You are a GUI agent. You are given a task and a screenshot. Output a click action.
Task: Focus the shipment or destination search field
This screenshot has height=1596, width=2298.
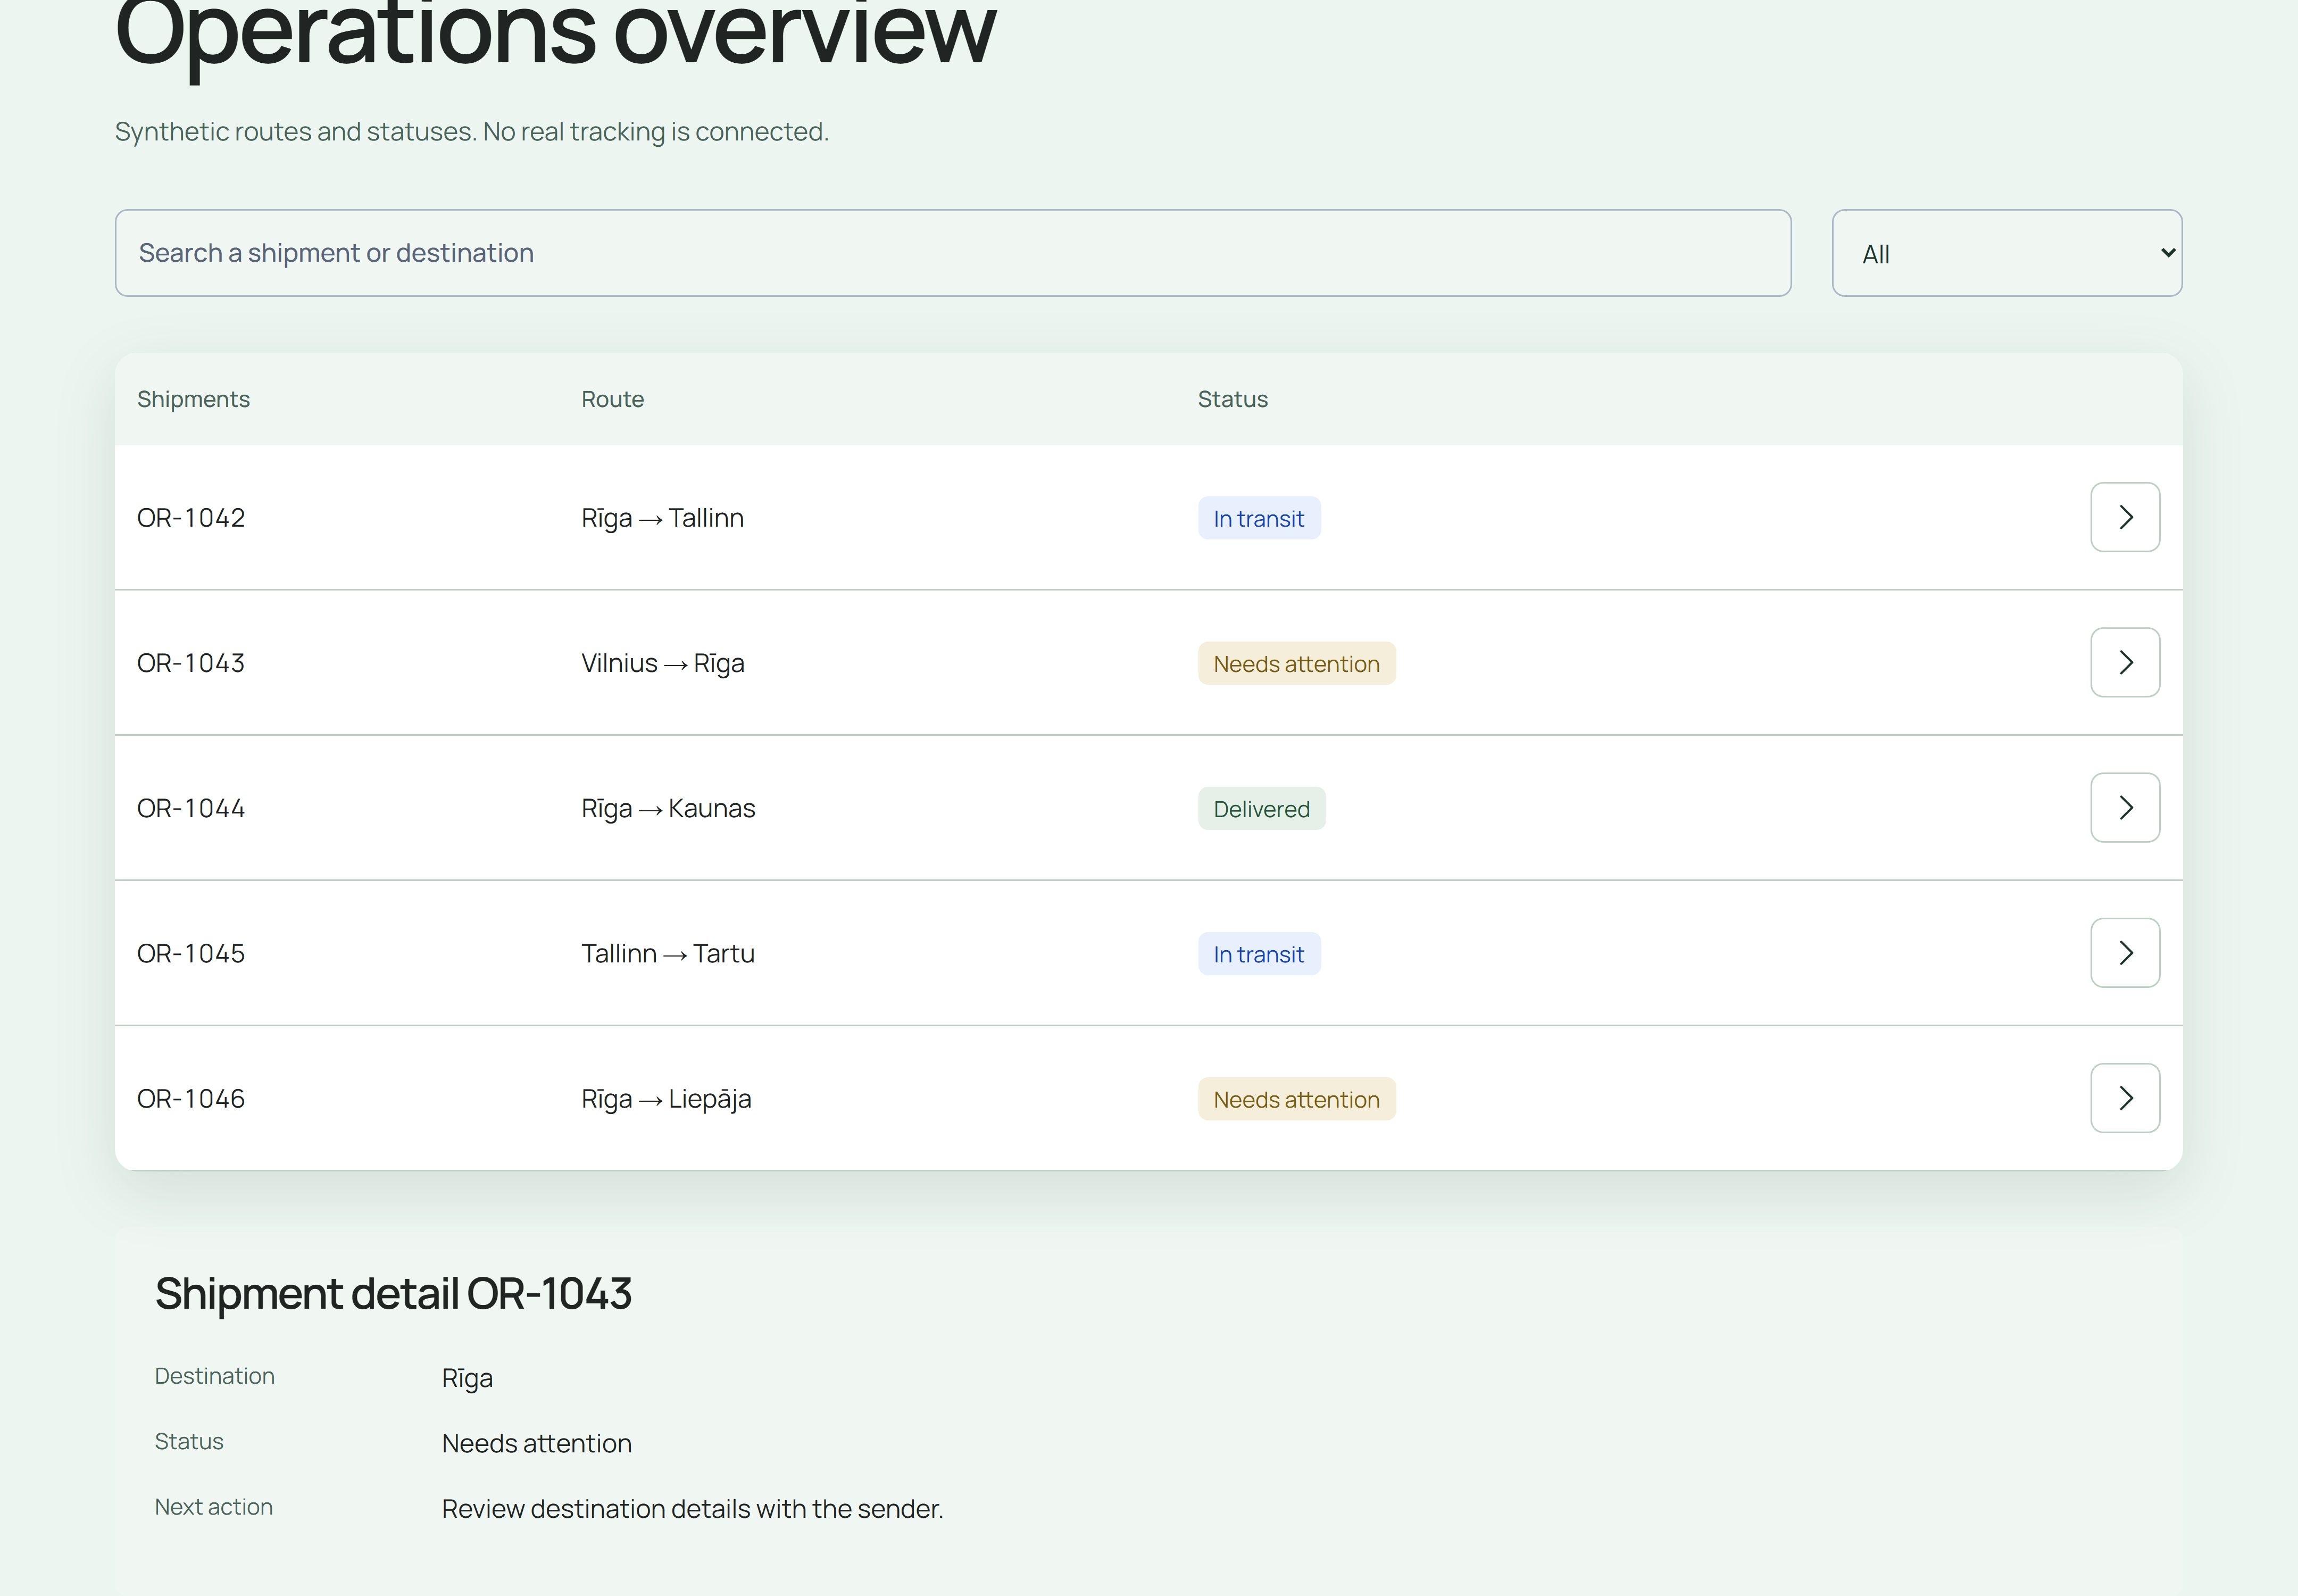click(953, 253)
